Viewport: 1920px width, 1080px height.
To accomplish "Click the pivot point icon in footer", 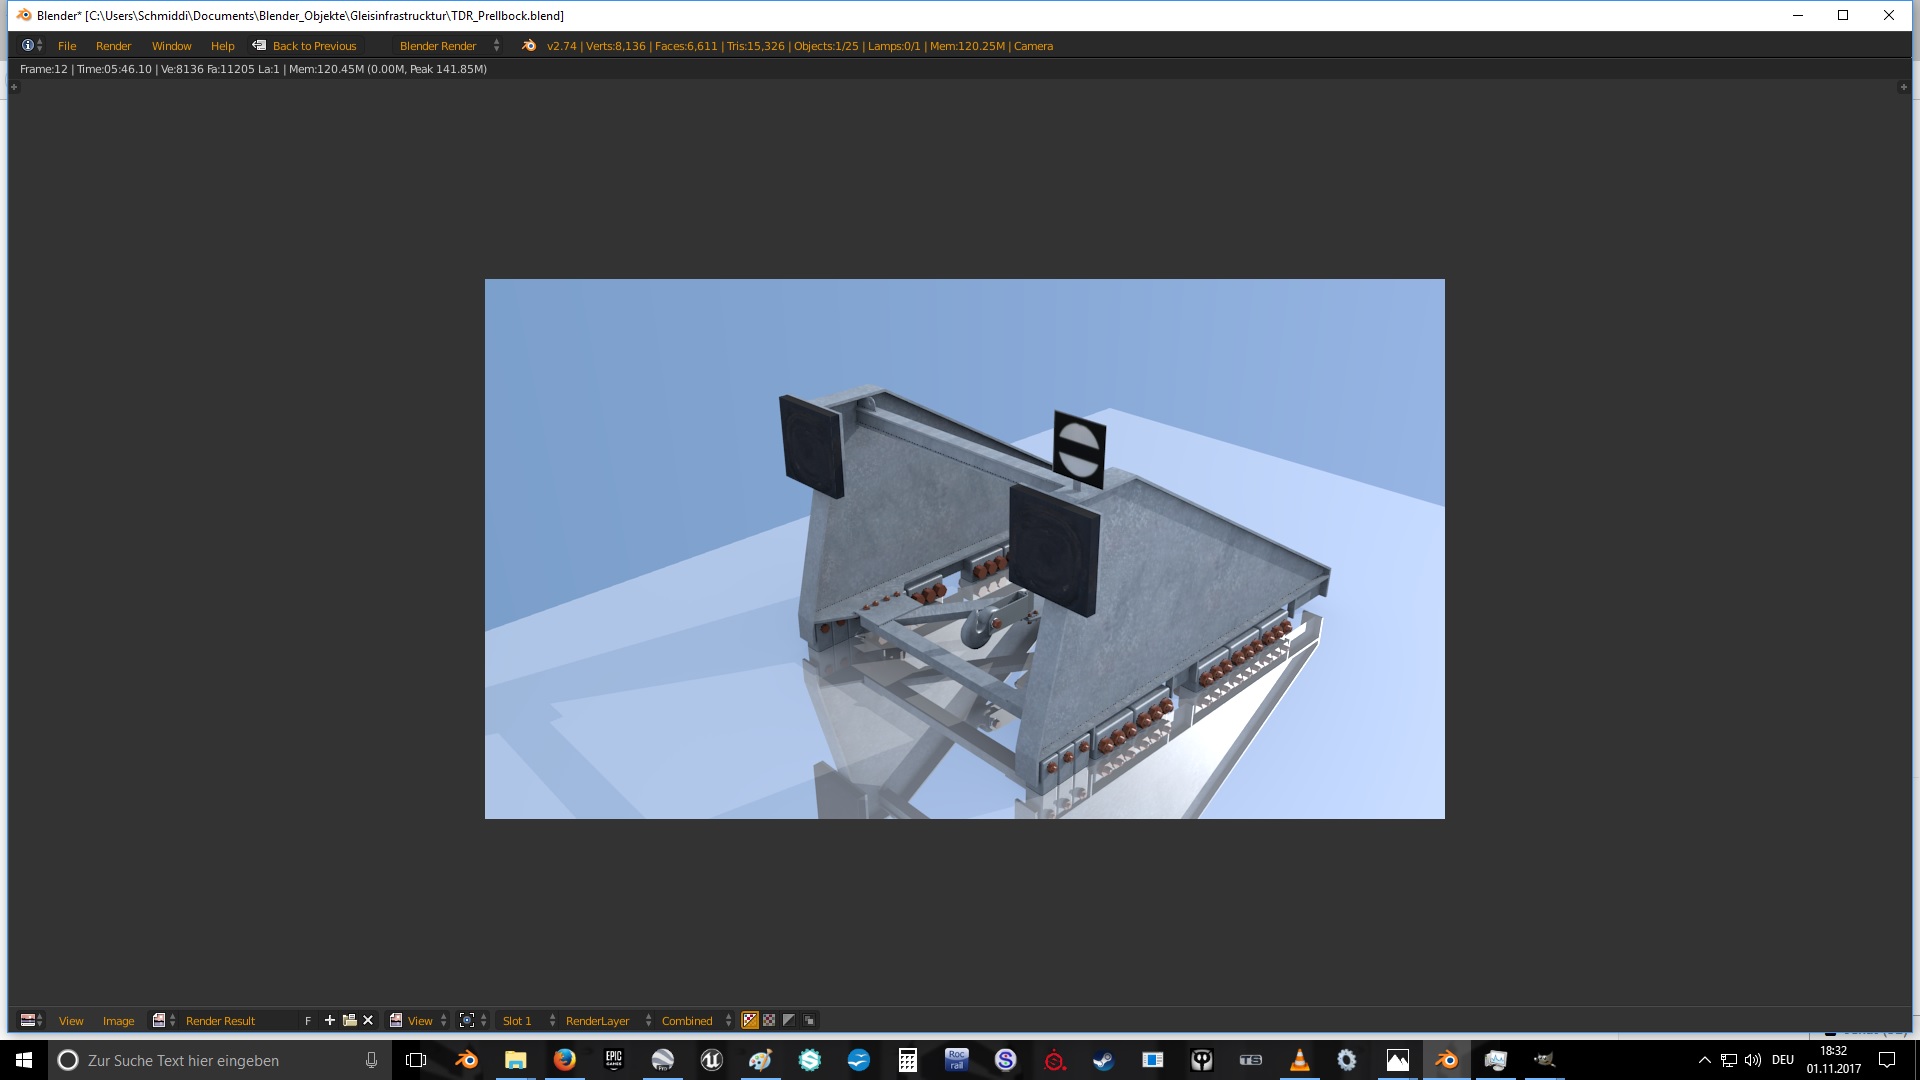I will point(467,1021).
